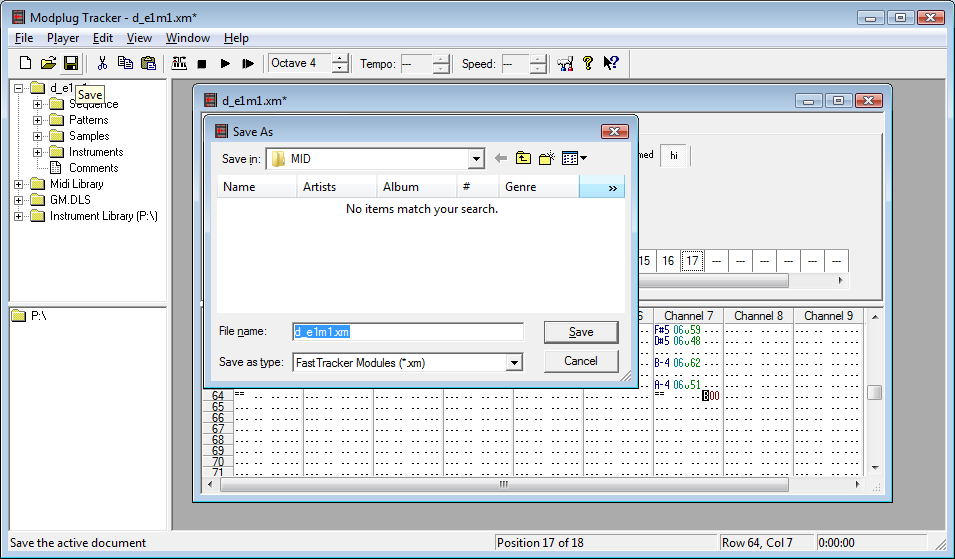Sort by the Album column header
Image resolution: width=955 pixels, height=559 pixels.
point(417,187)
